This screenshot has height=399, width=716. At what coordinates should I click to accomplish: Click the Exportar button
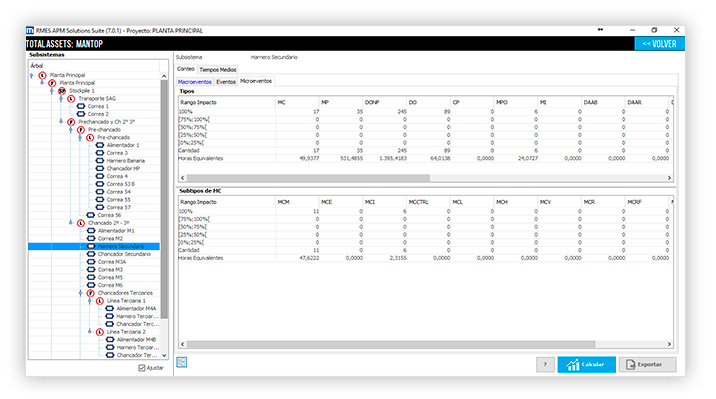[647, 364]
